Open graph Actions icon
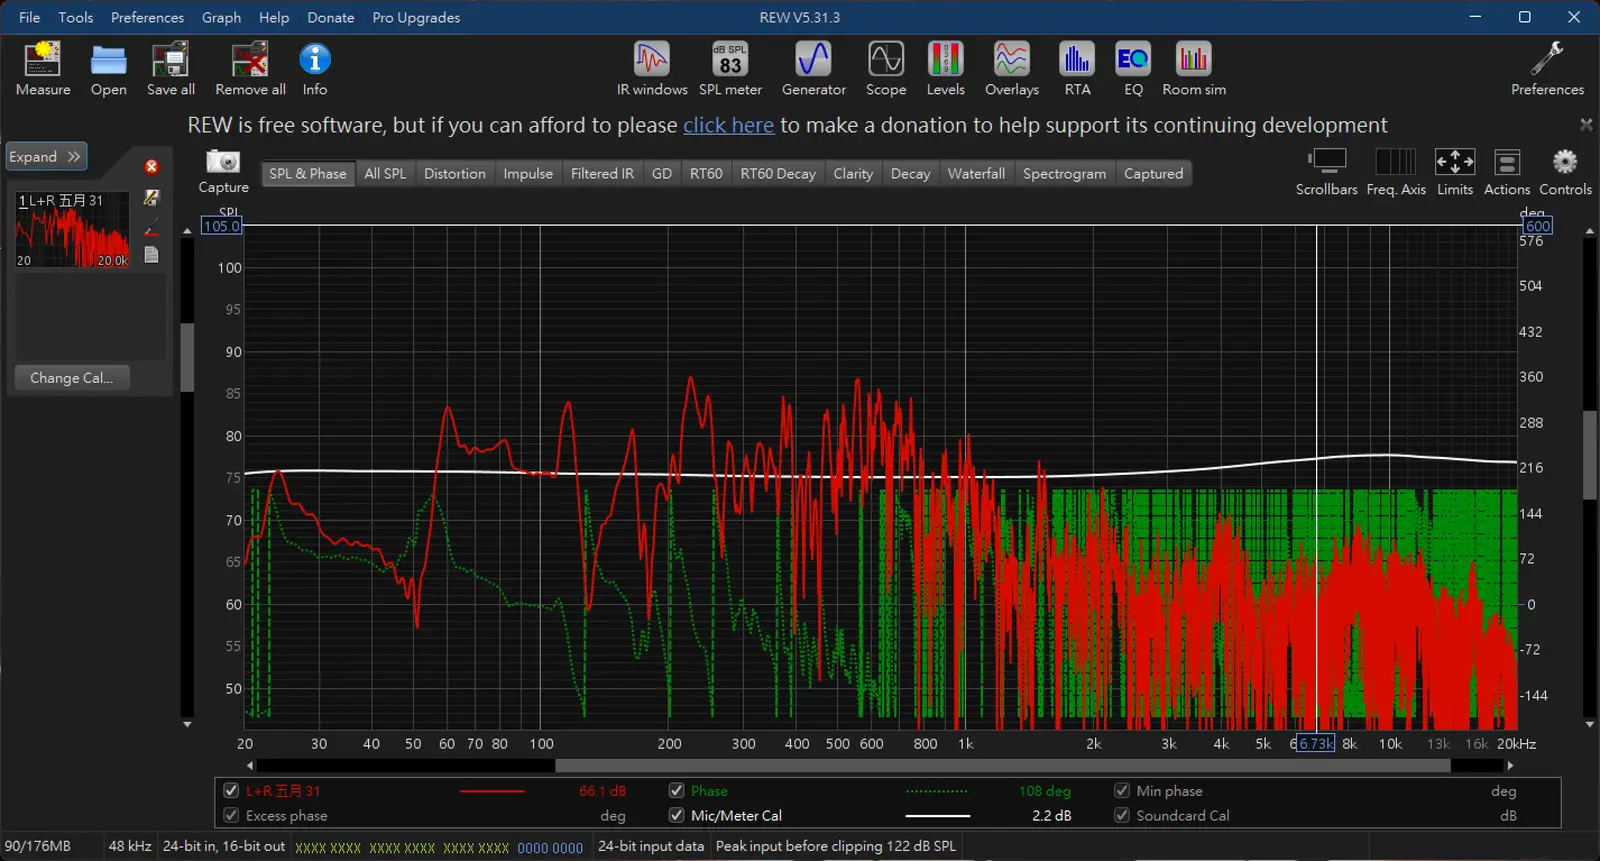 pos(1507,161)
